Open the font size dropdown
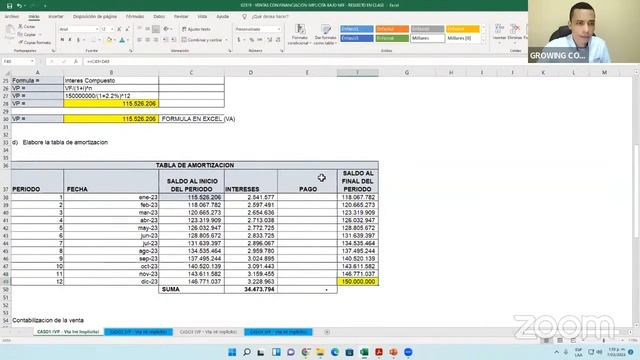The image size is (640, 360). [112, 29]
